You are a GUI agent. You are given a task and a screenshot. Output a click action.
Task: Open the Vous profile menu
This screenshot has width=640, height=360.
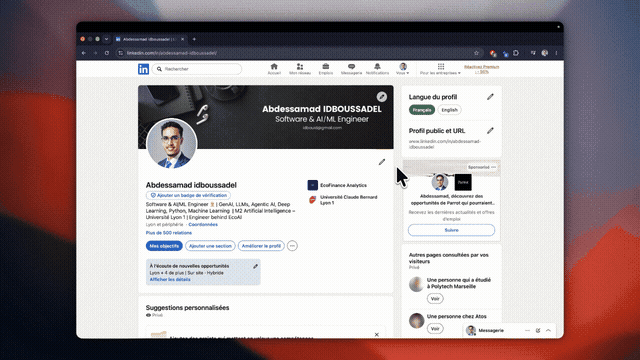coord(402,69)
